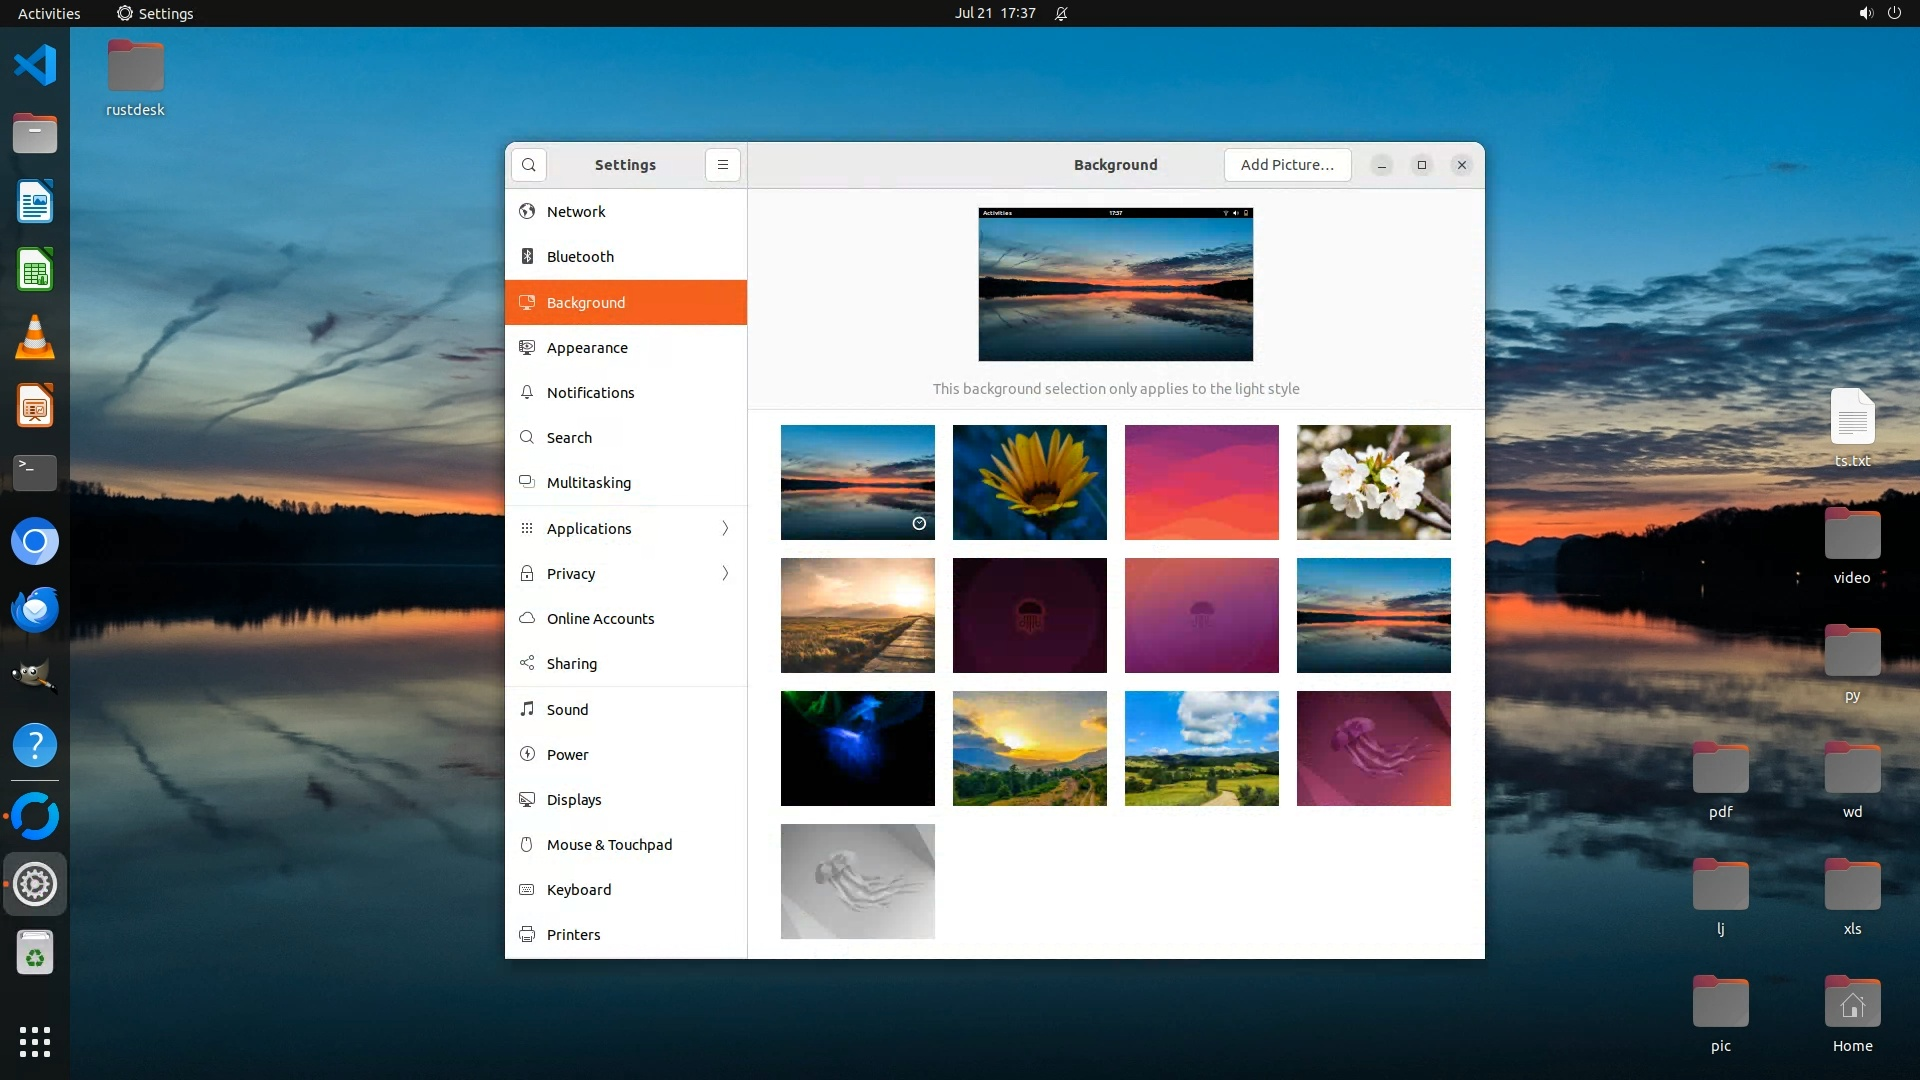Select the solid pink-orange gradient wallpaper
This screenshot has height=1080, width=1920.
coord(1201,482)
